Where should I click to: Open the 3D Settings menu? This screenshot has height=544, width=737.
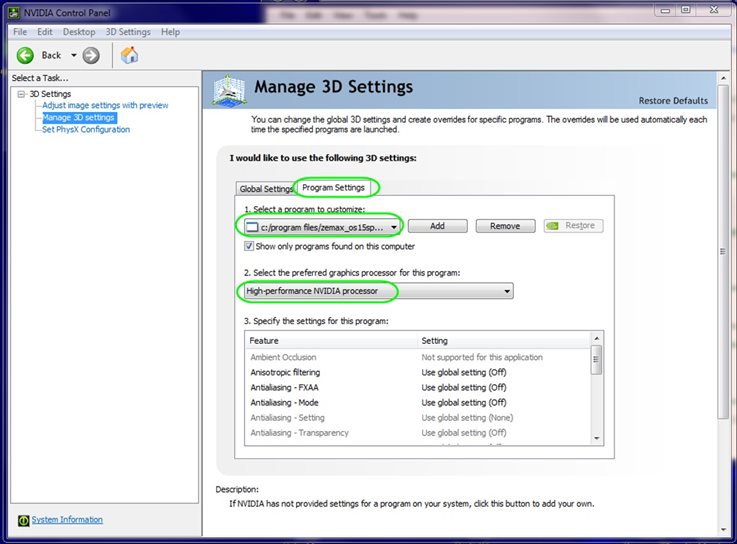pos(128,32)
